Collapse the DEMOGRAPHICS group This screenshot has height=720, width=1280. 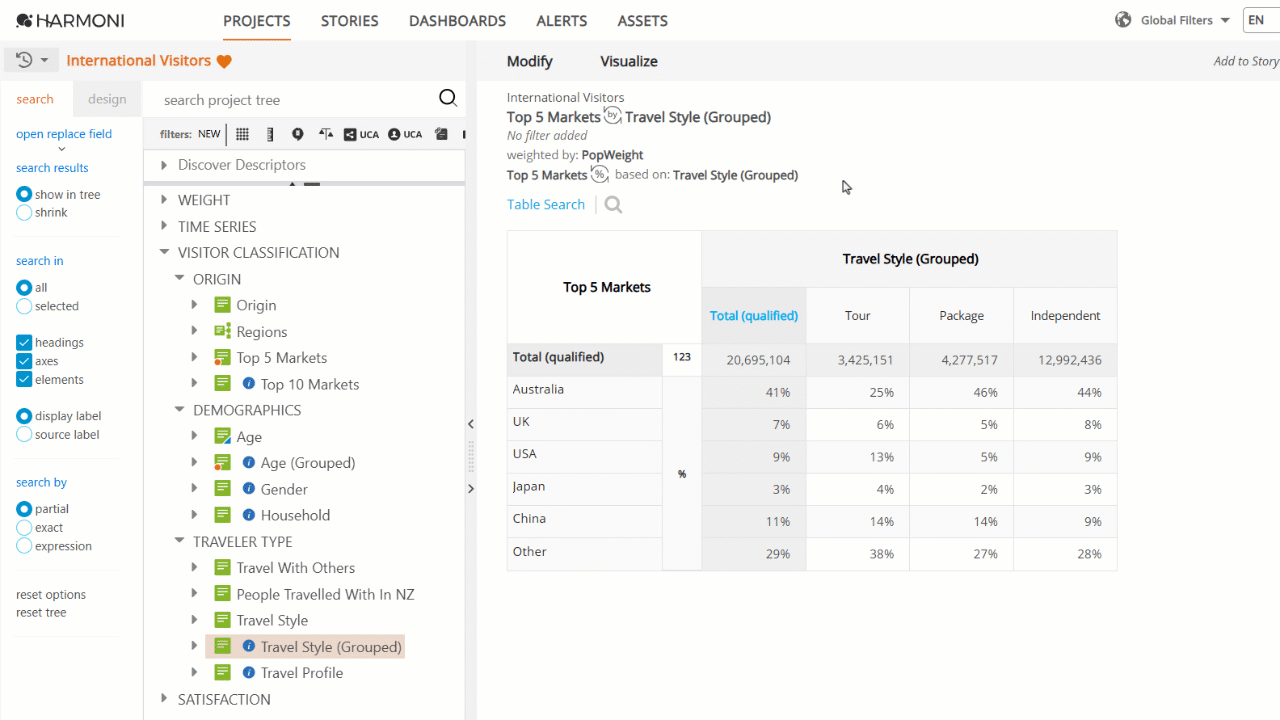click(180, 410)
